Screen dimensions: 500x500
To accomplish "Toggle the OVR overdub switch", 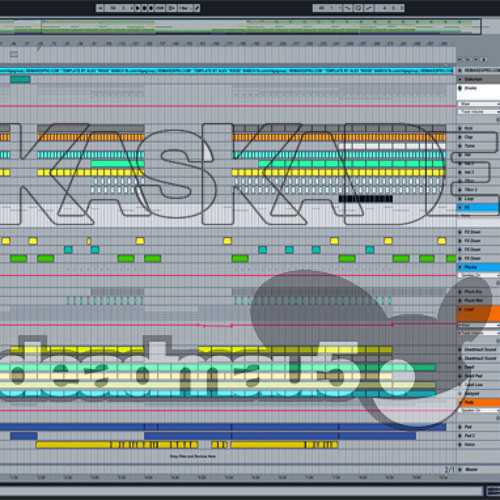I will click(160, 8).
